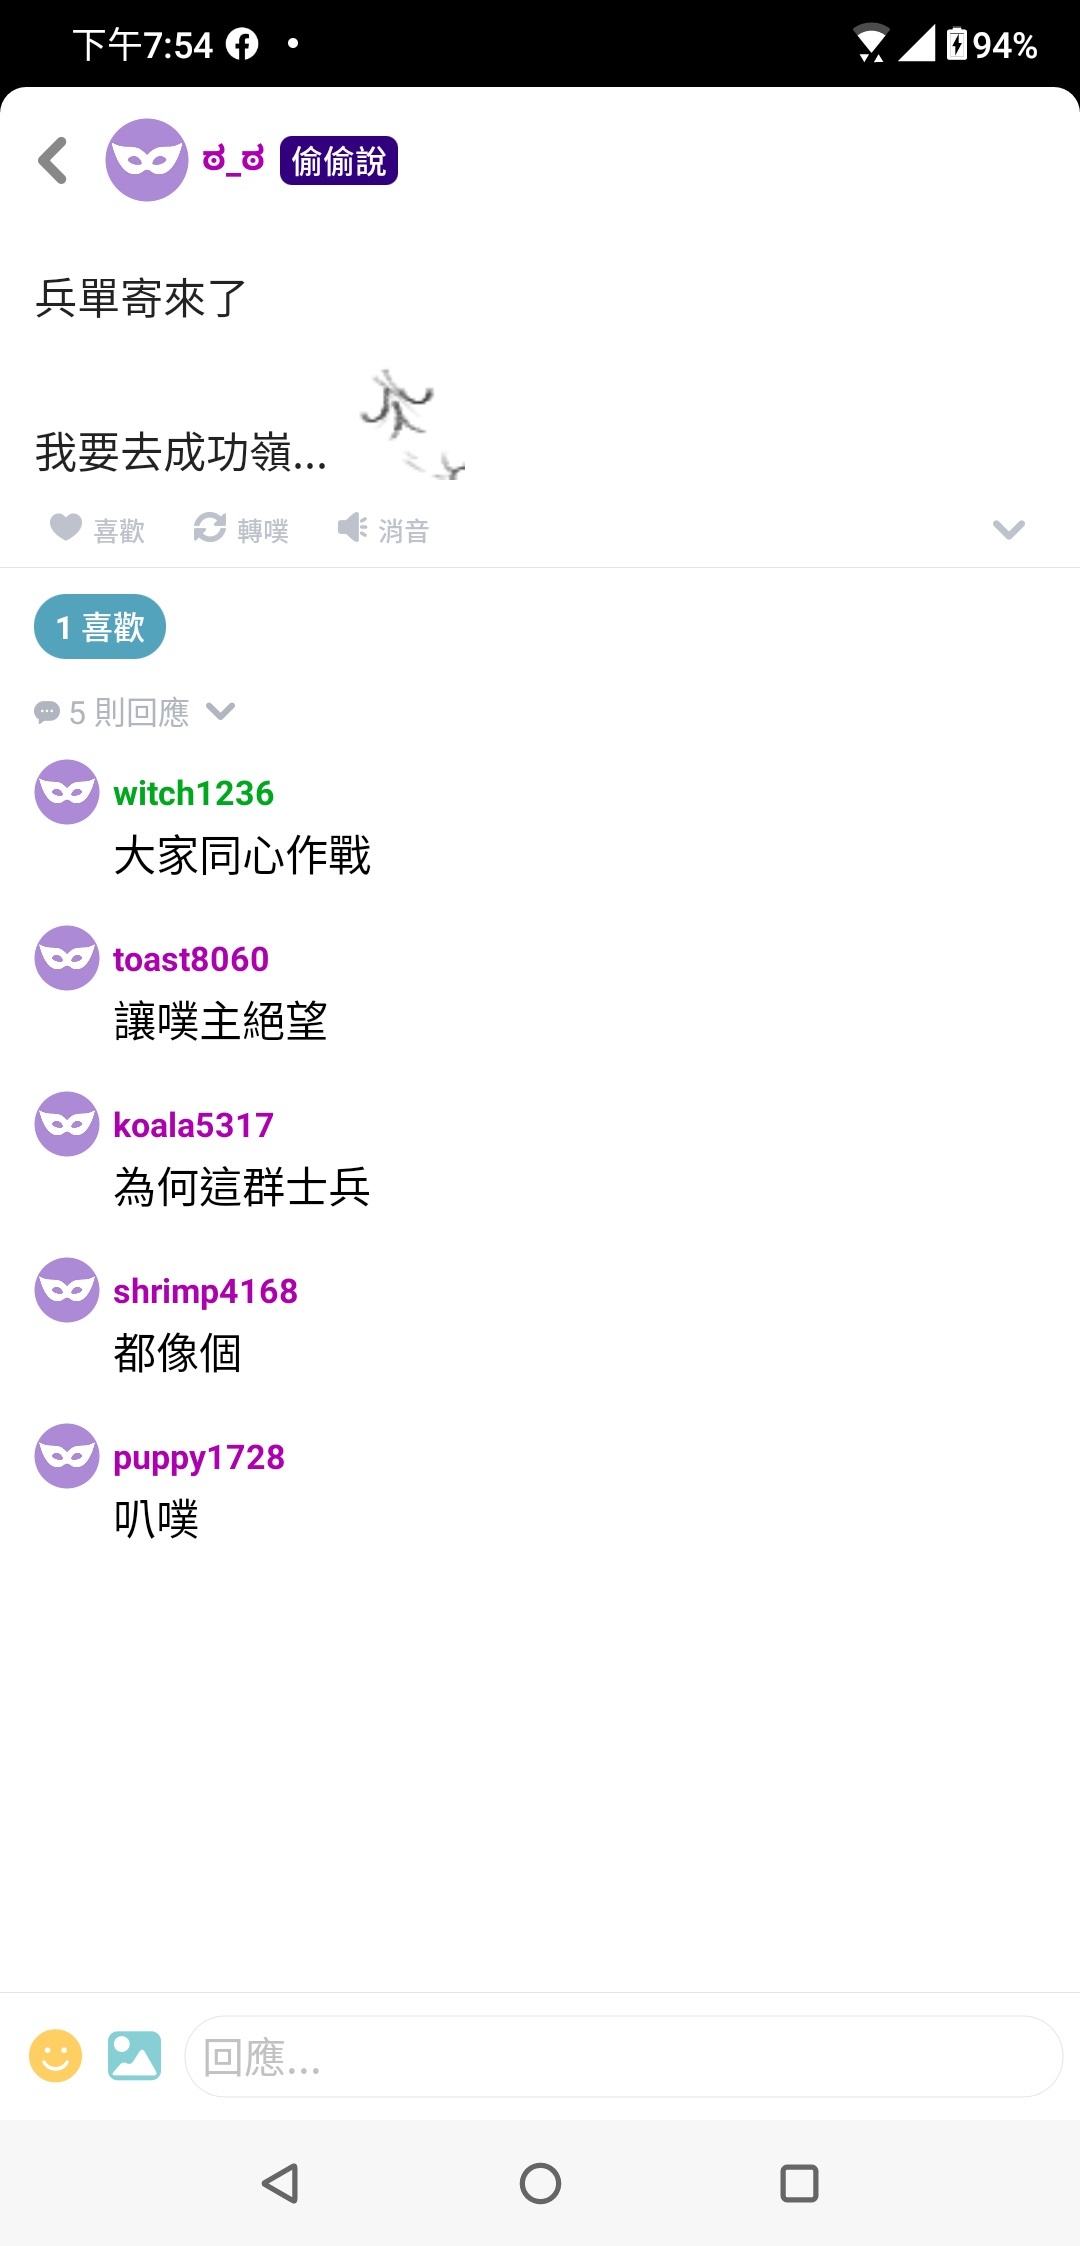Replurk using the 轉噗 icon
Screen dimensions: 1080x2246
click(x=241, y=529)
